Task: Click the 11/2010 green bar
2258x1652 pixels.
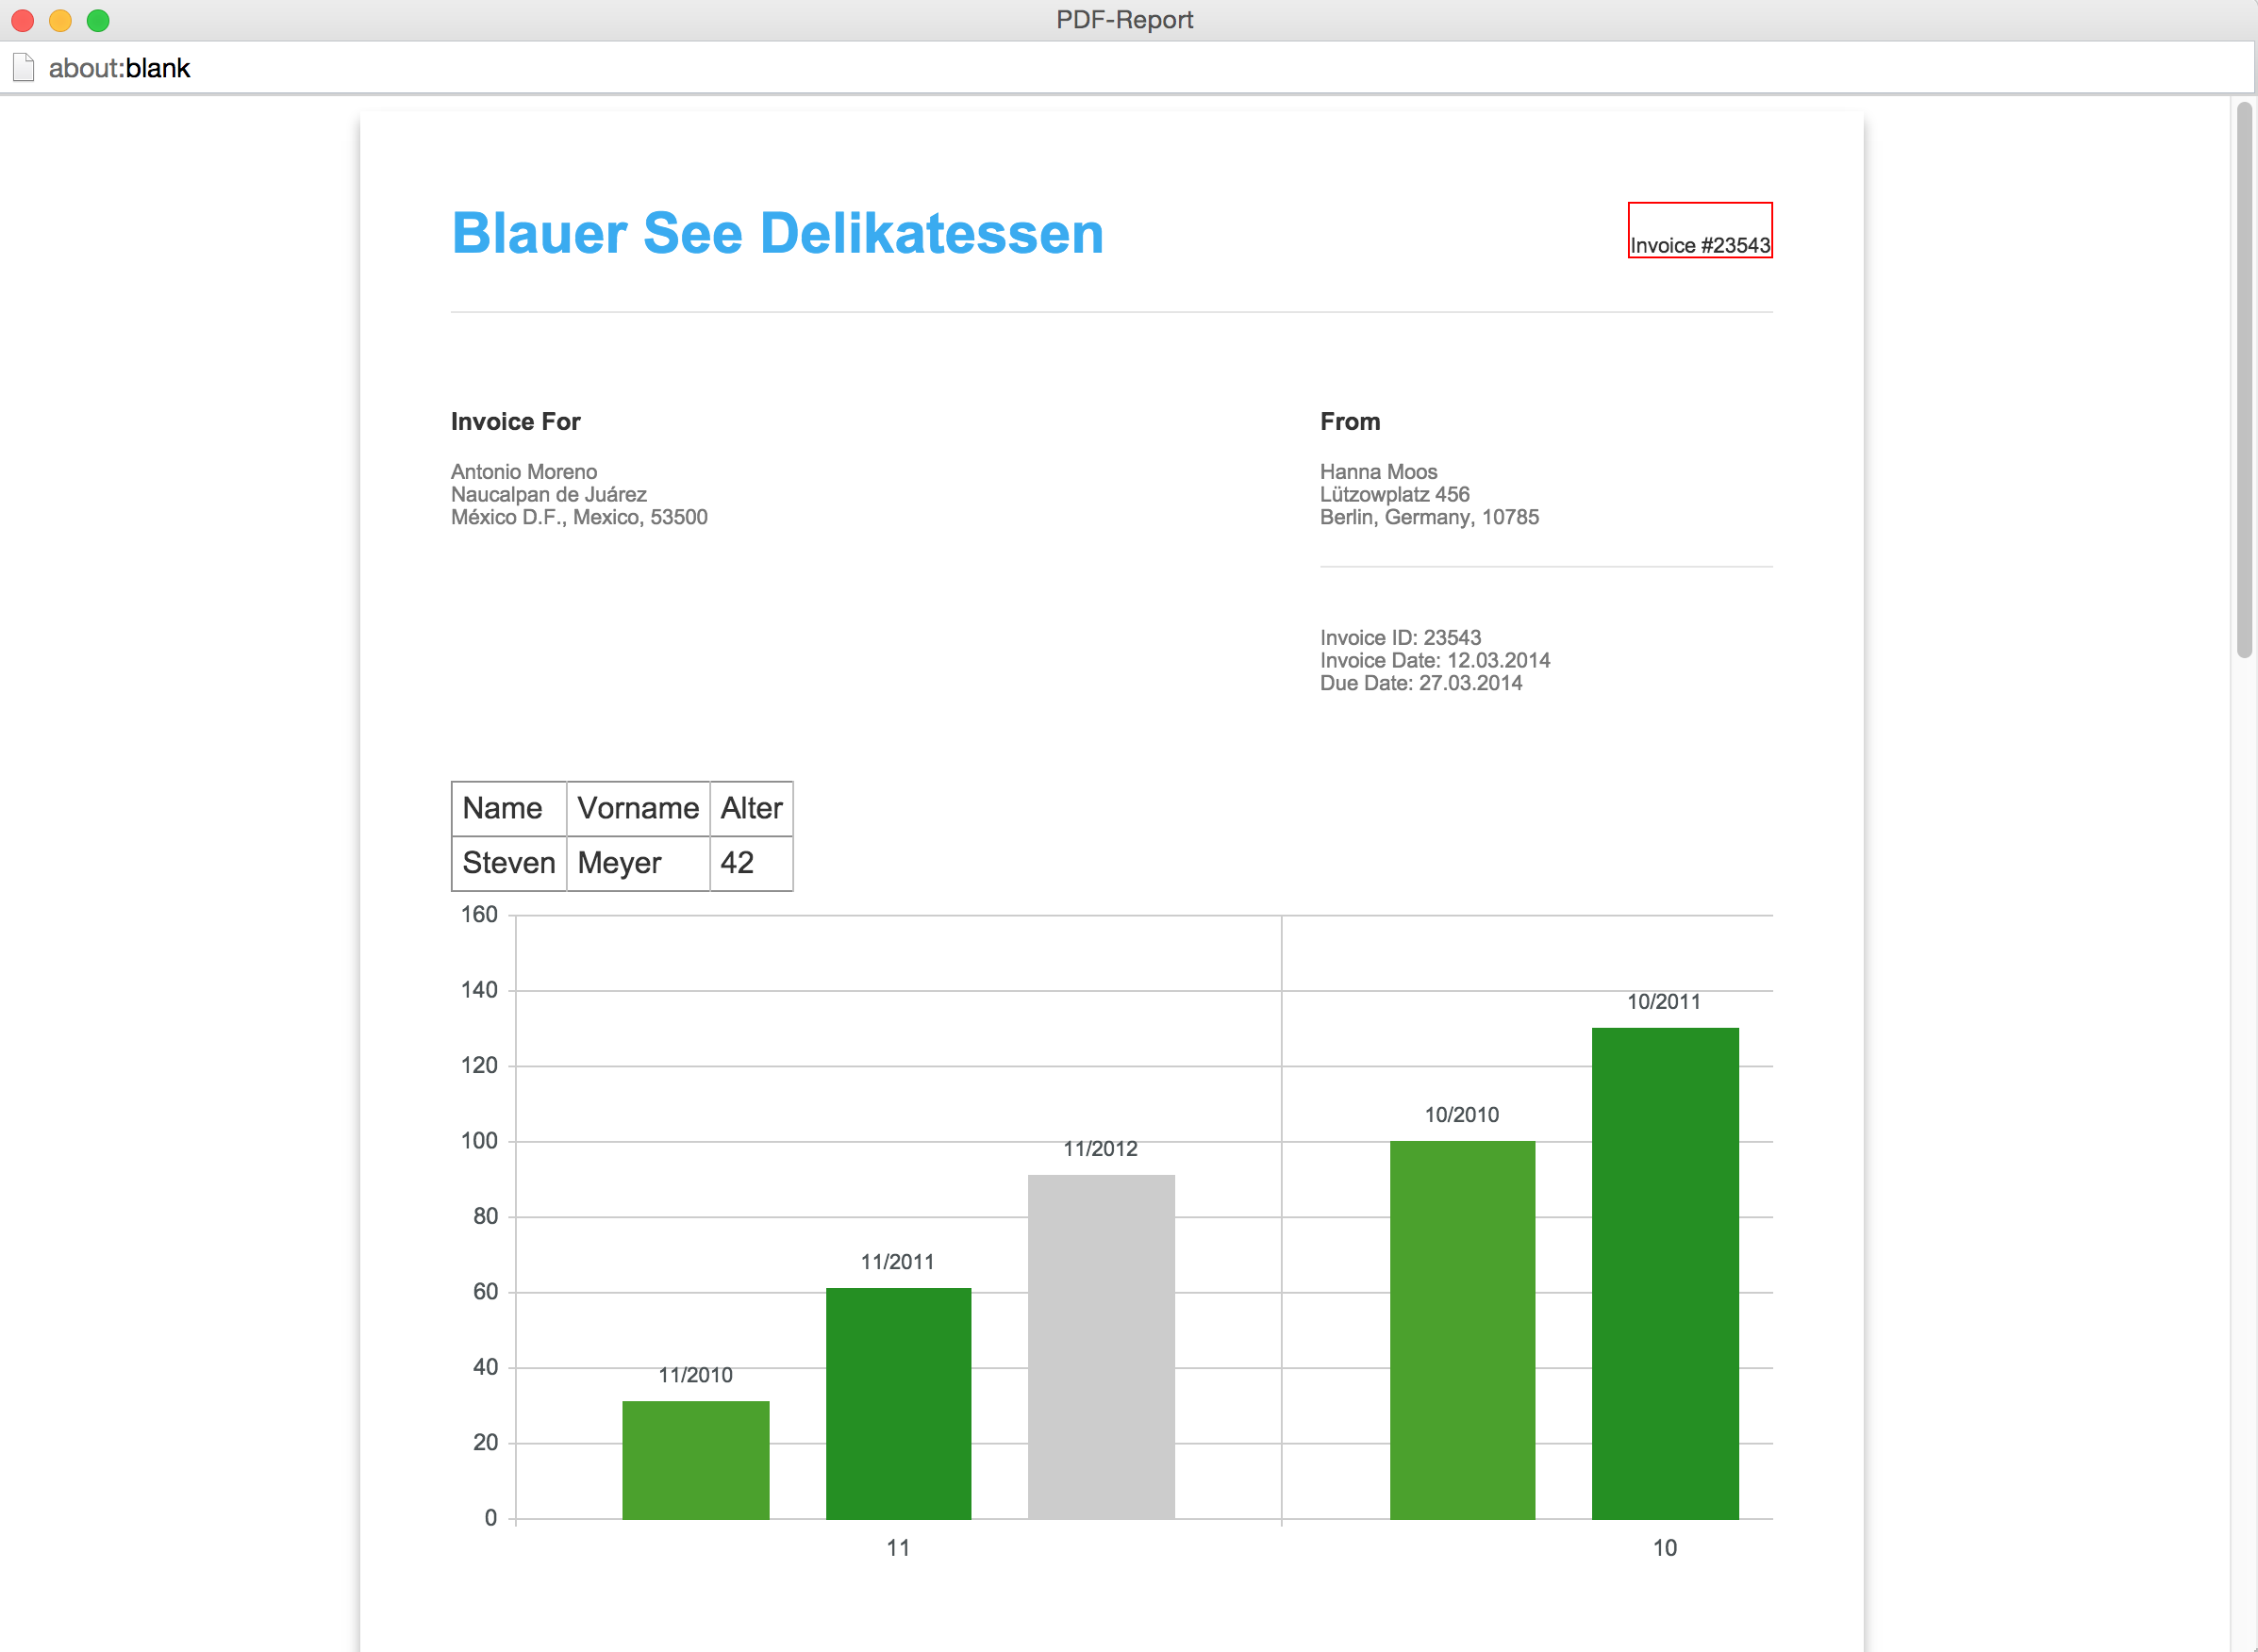Action: pos(695,1459)
